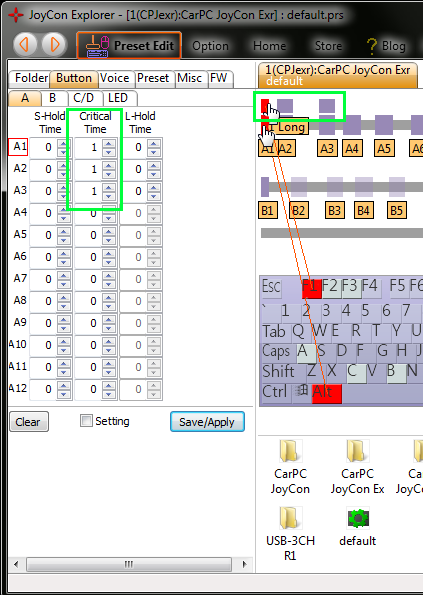
Task: Click the A6 S-Hold Time value field
Action: pyautogui.click(x=43, y=257)
